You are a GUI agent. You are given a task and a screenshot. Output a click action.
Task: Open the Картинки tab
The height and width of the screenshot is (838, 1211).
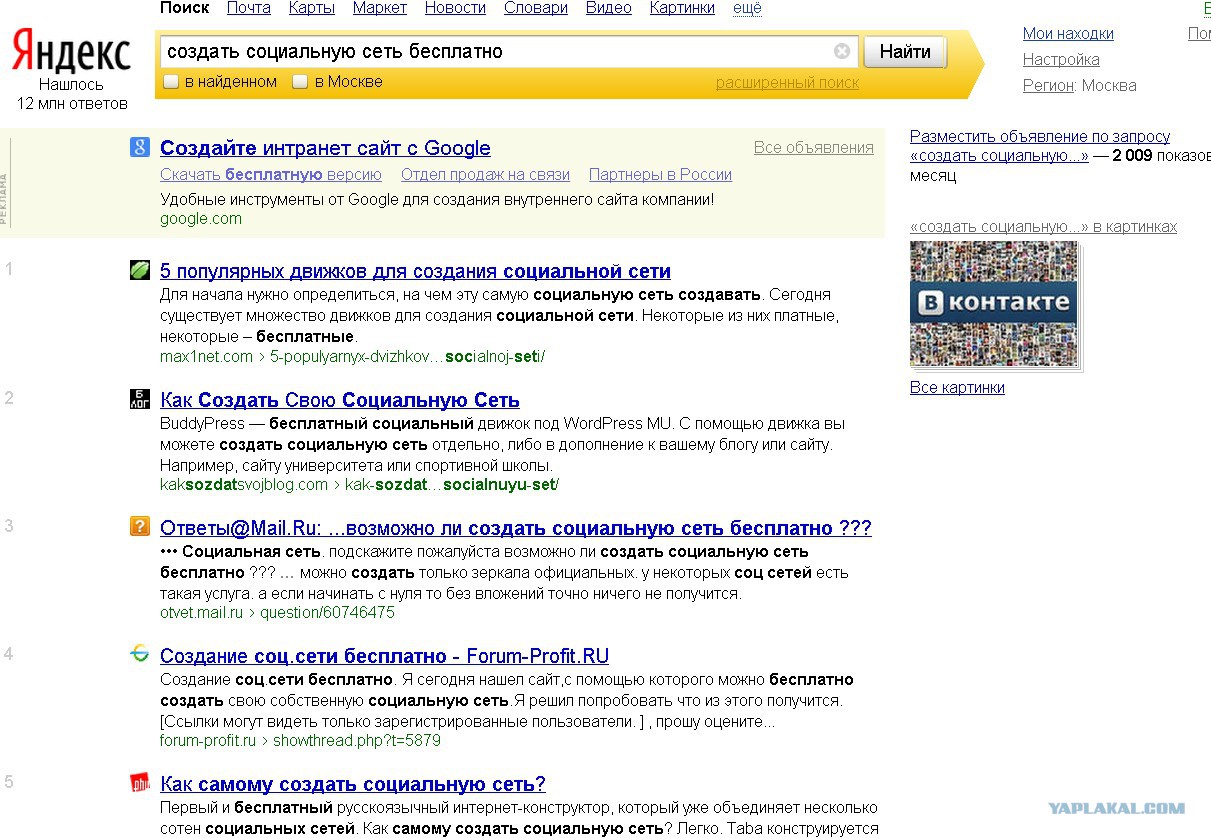coord(682,8)
